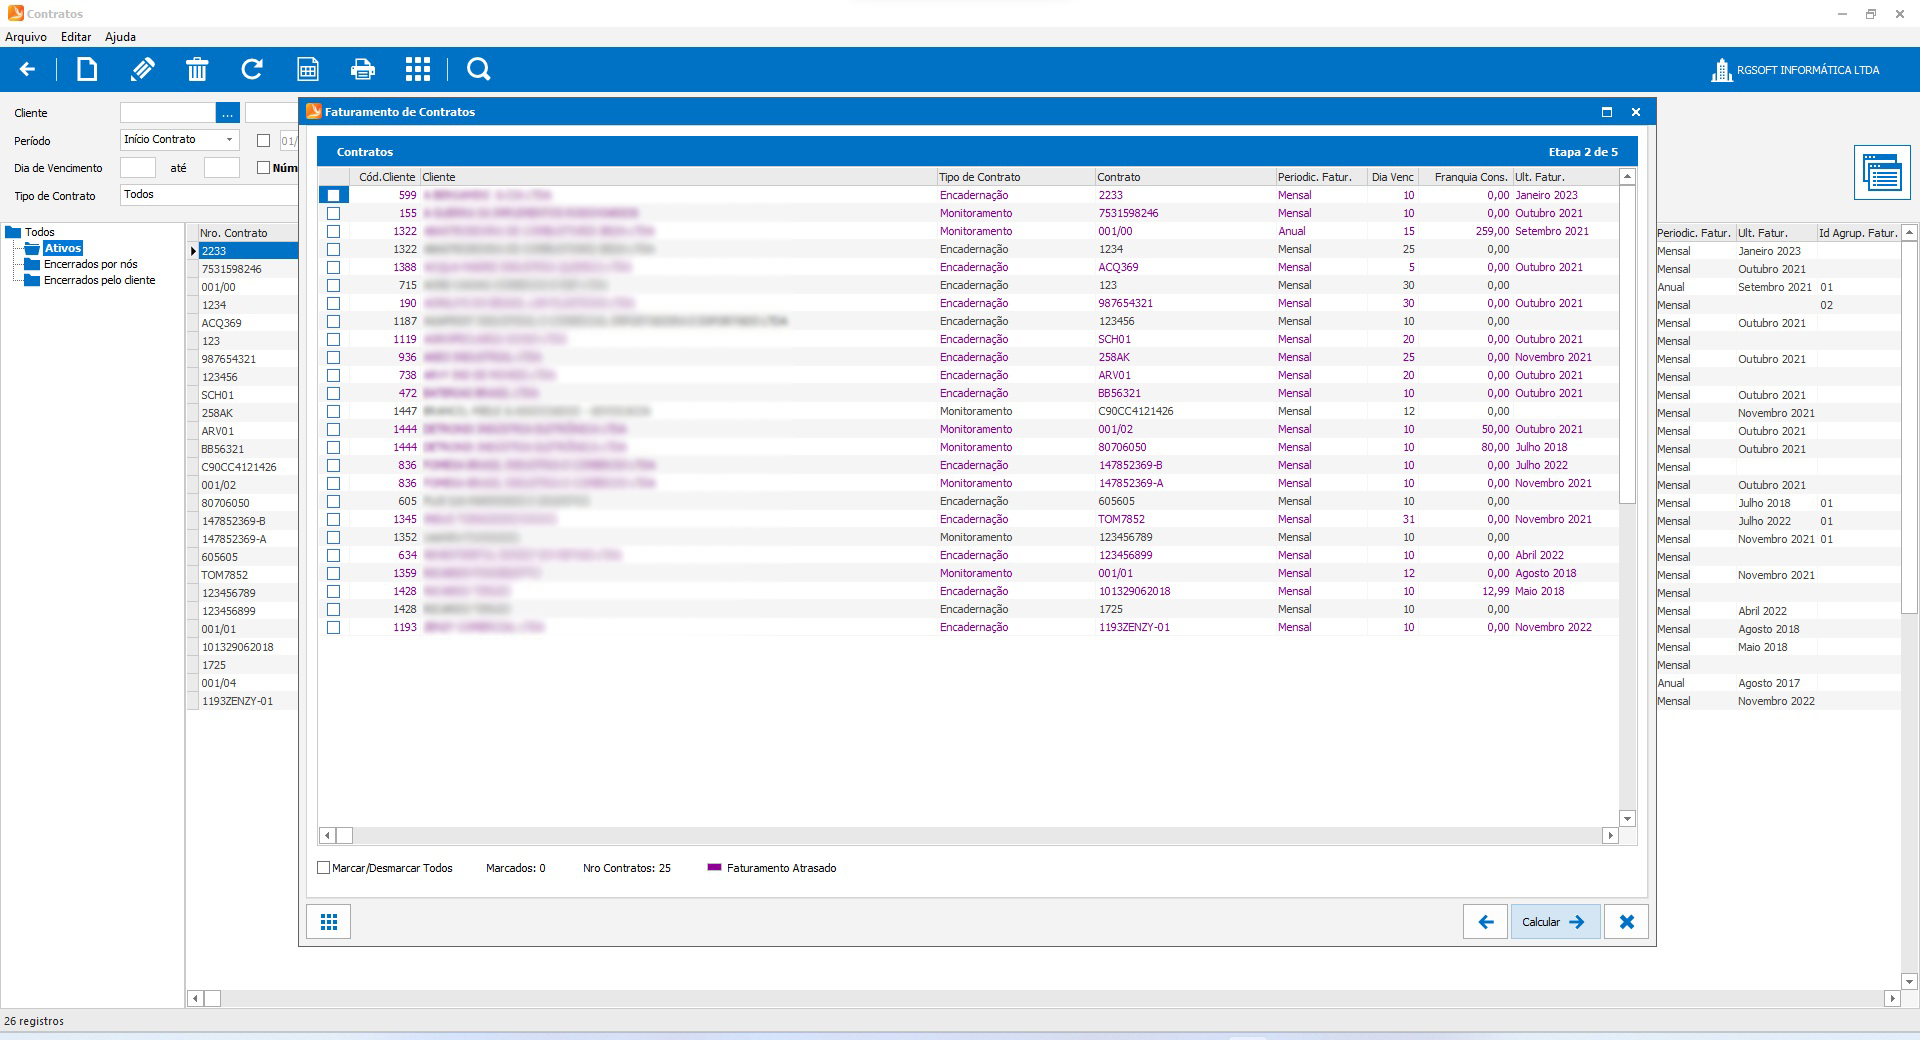
Task: Check the row for contract 1193ZENZY-01
Action: point(333,627)
